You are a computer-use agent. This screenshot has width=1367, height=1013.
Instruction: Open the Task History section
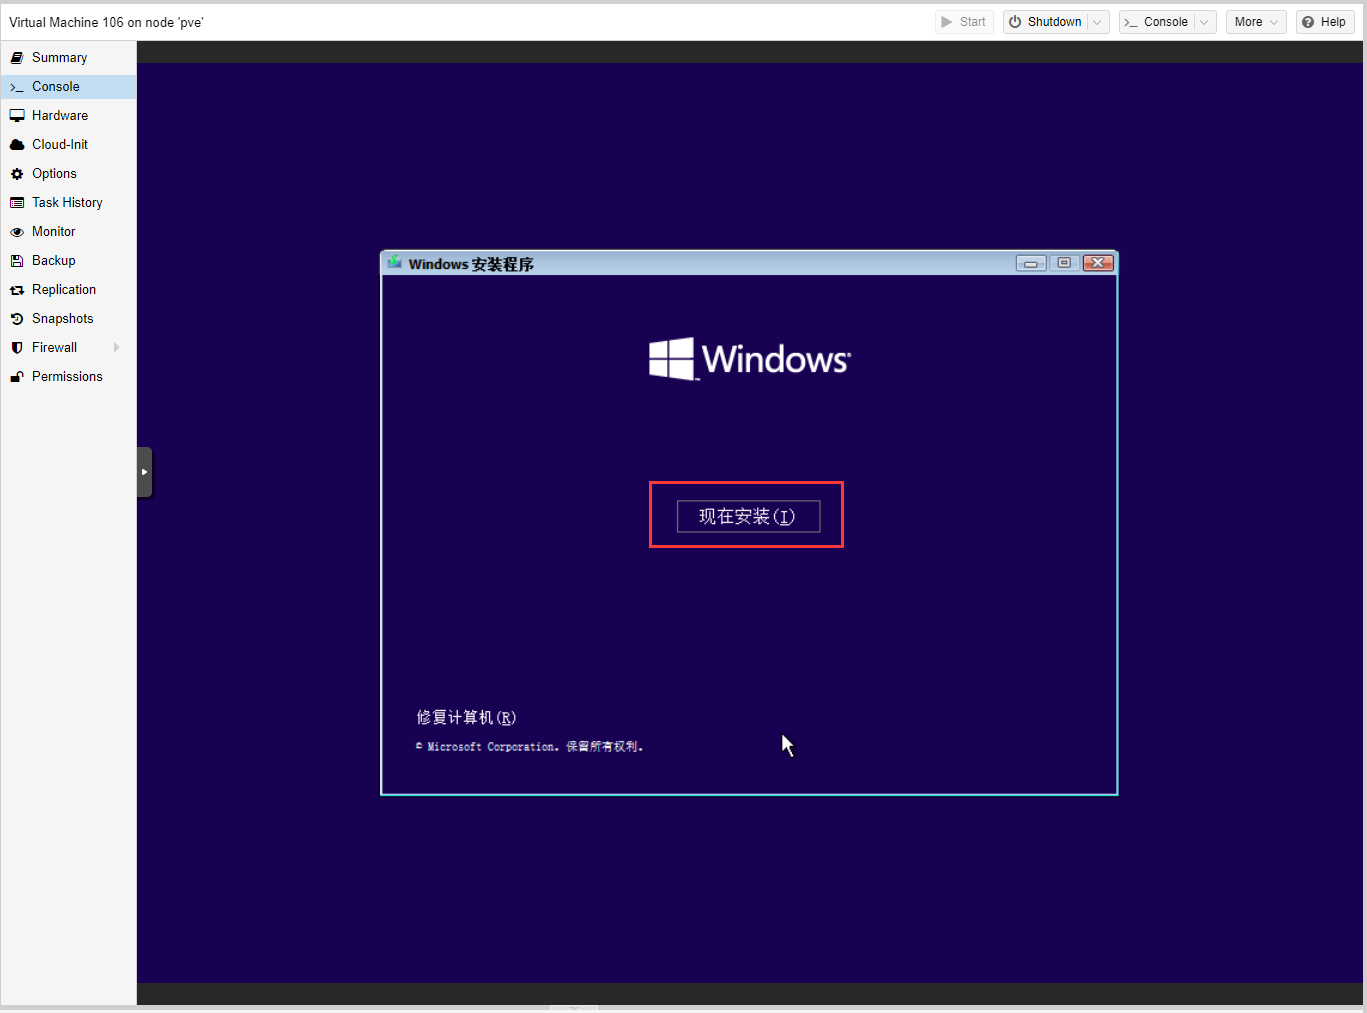pyautogui.click(x=67, y=203)
